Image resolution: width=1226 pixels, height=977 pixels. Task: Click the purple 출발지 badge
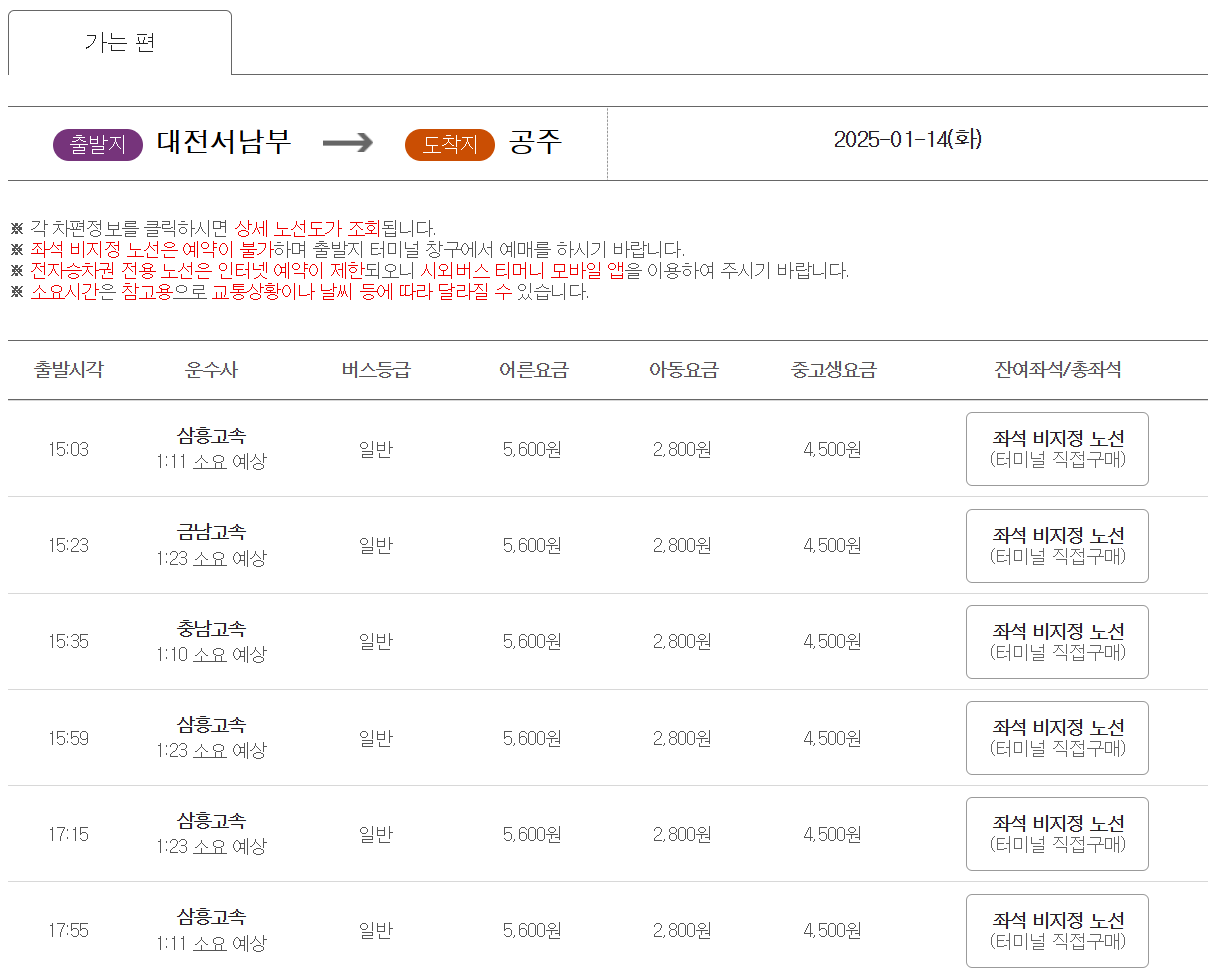[x=98, y=144]
